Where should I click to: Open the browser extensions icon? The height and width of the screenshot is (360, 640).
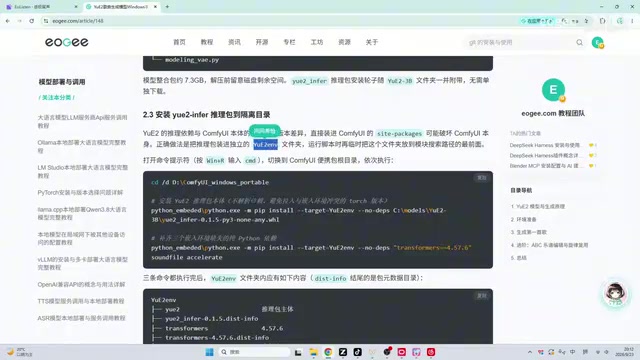603,21
